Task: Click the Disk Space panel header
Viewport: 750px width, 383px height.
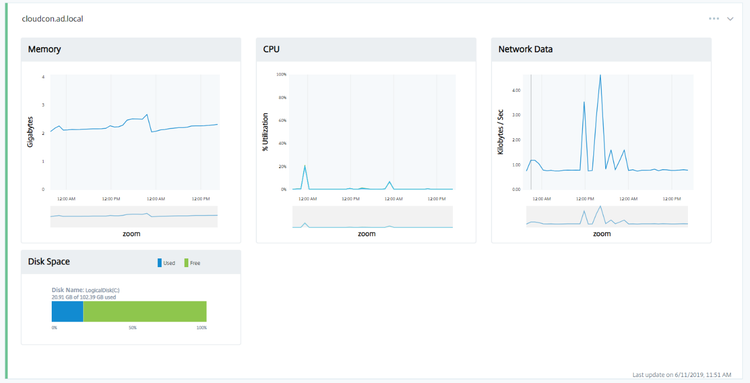Action: 131,262
